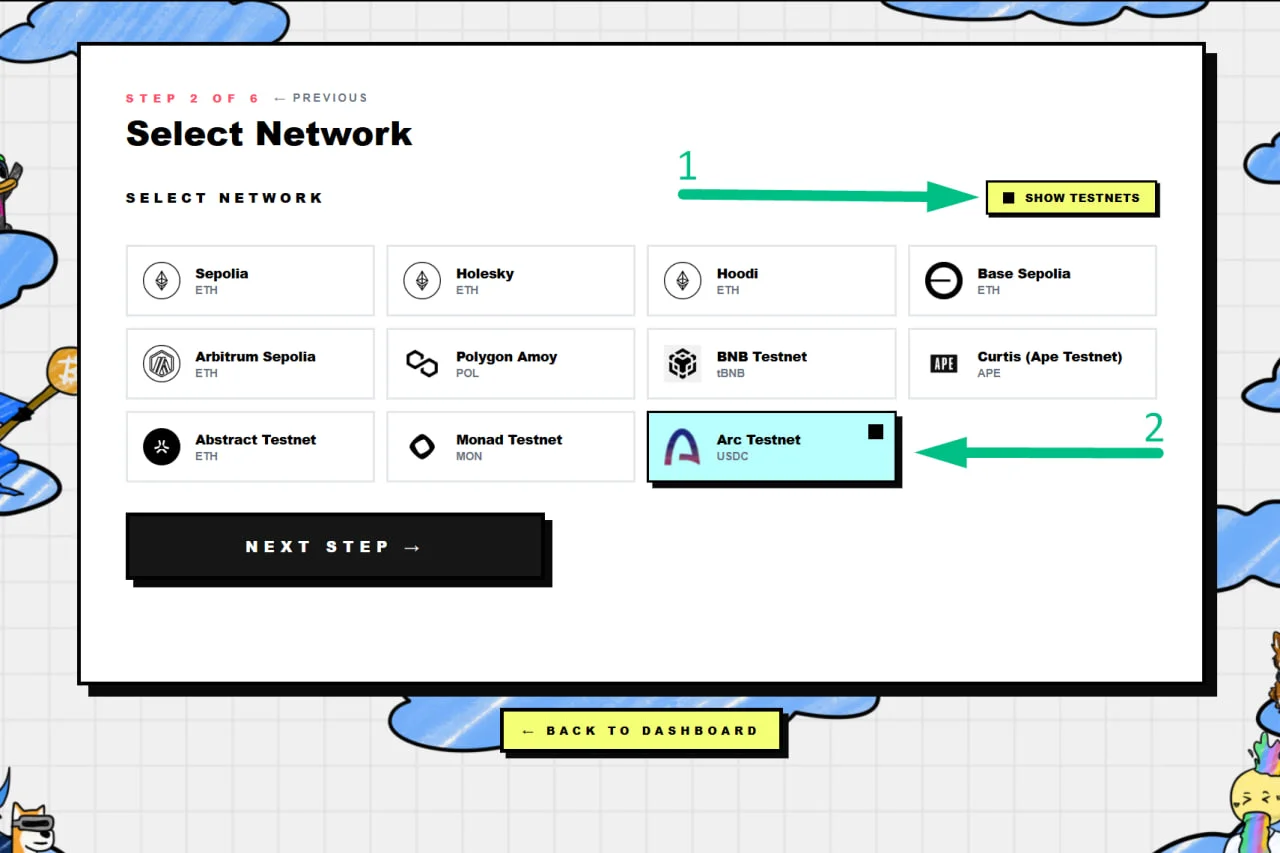The height and width of the screenshot is (853, 1280).
Task: Click the BNB Testnet cube logo
Action: pos(683,364)
